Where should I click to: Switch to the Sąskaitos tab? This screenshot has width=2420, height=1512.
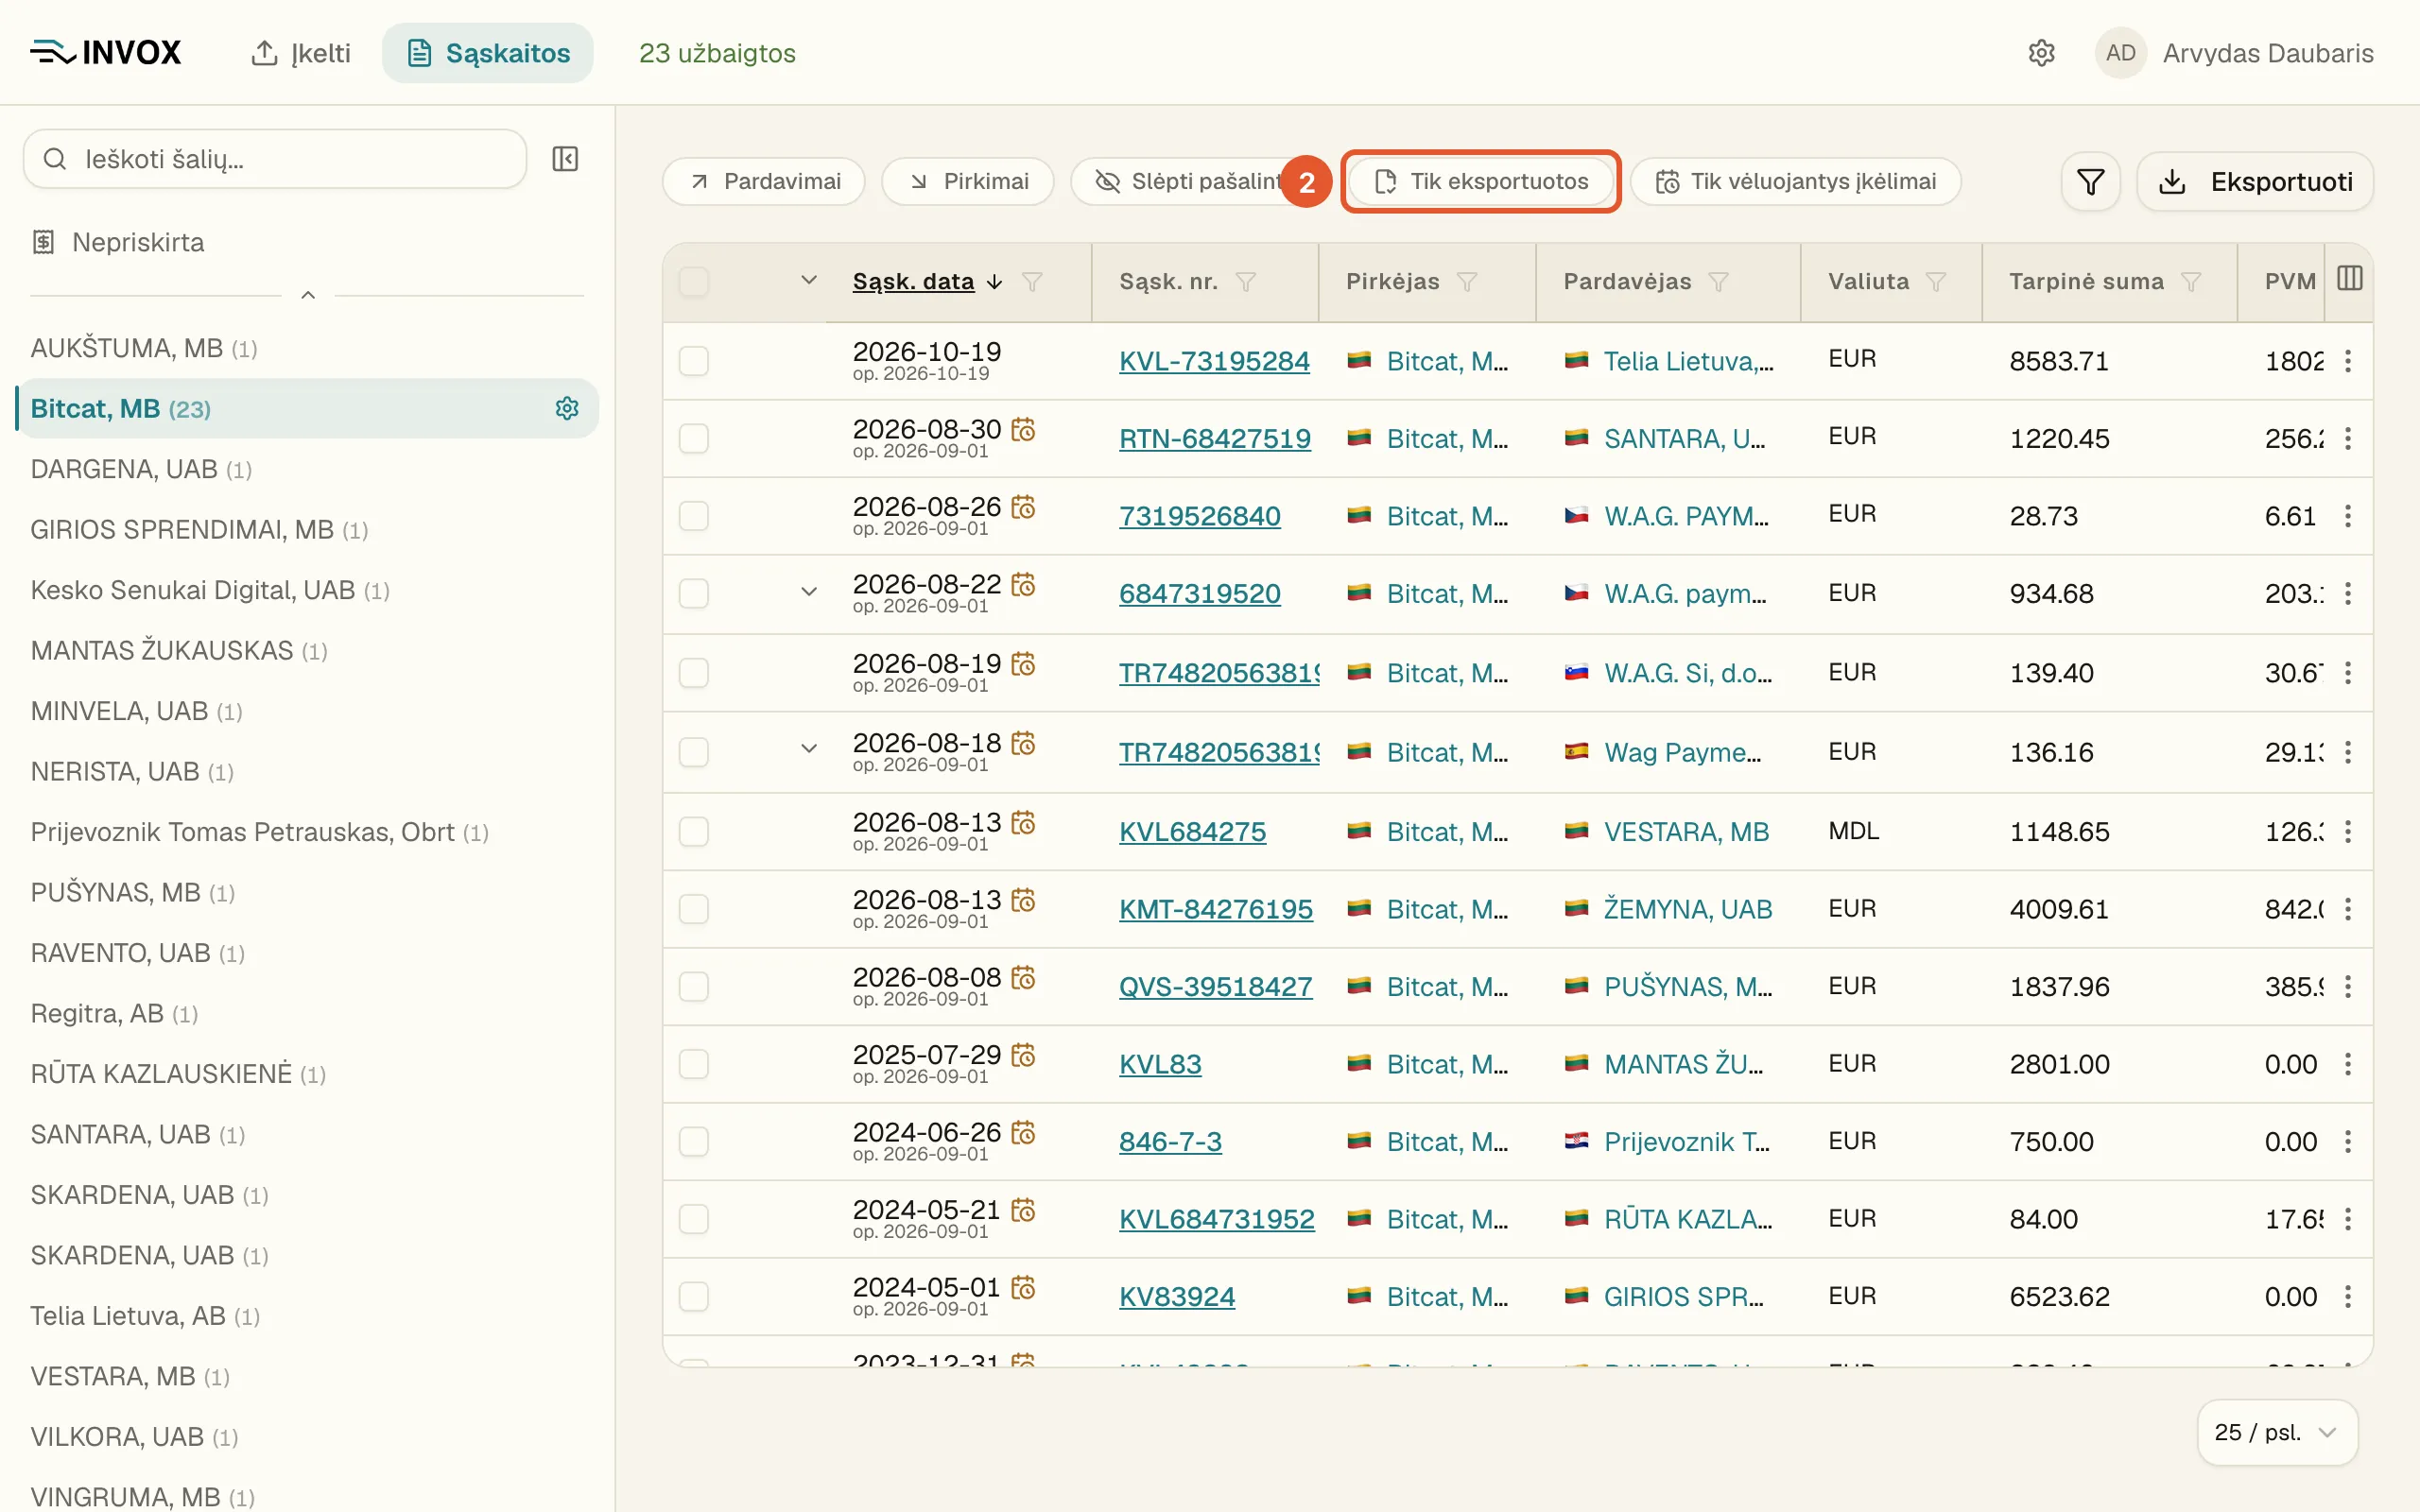click(x=488, y=53)
